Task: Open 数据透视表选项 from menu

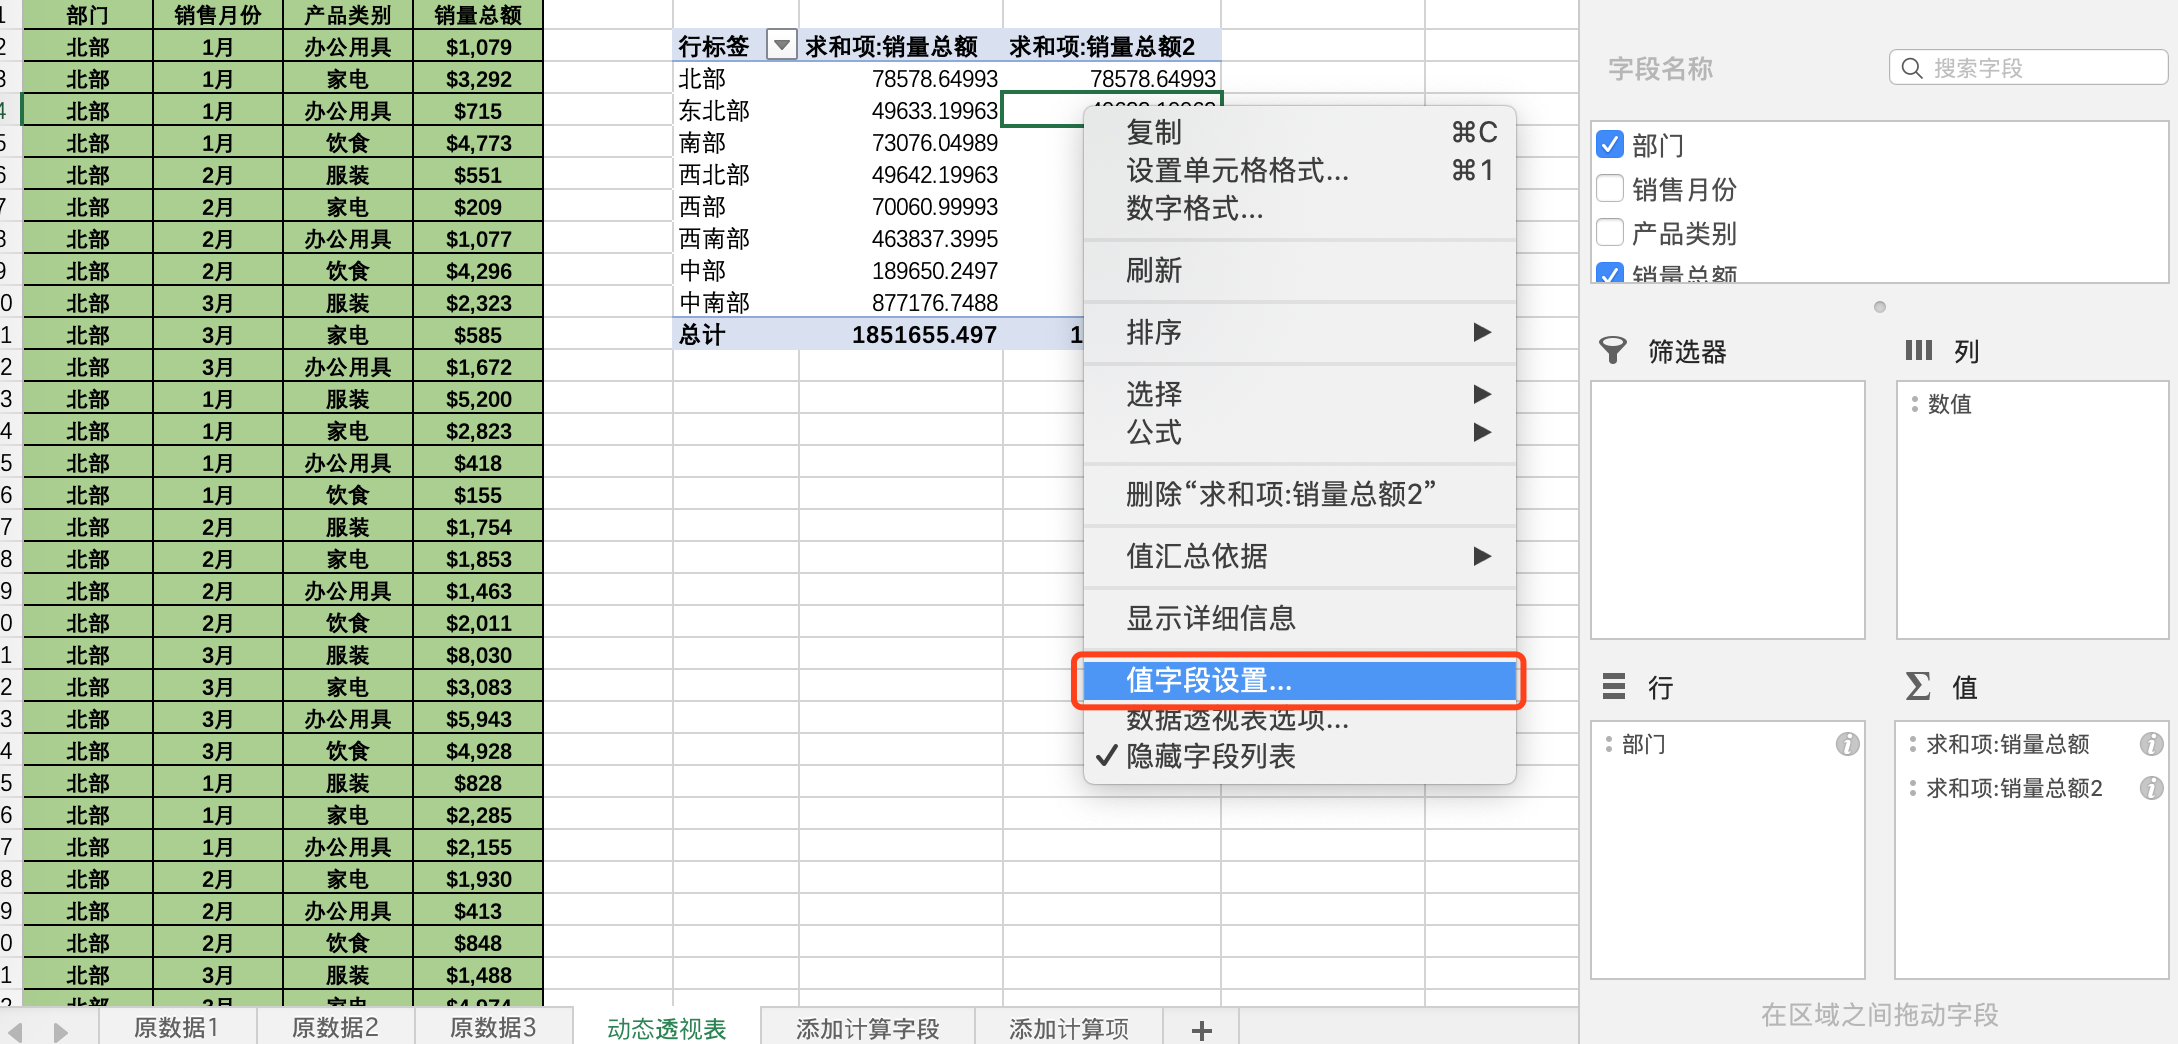Action: (1300, 719)
